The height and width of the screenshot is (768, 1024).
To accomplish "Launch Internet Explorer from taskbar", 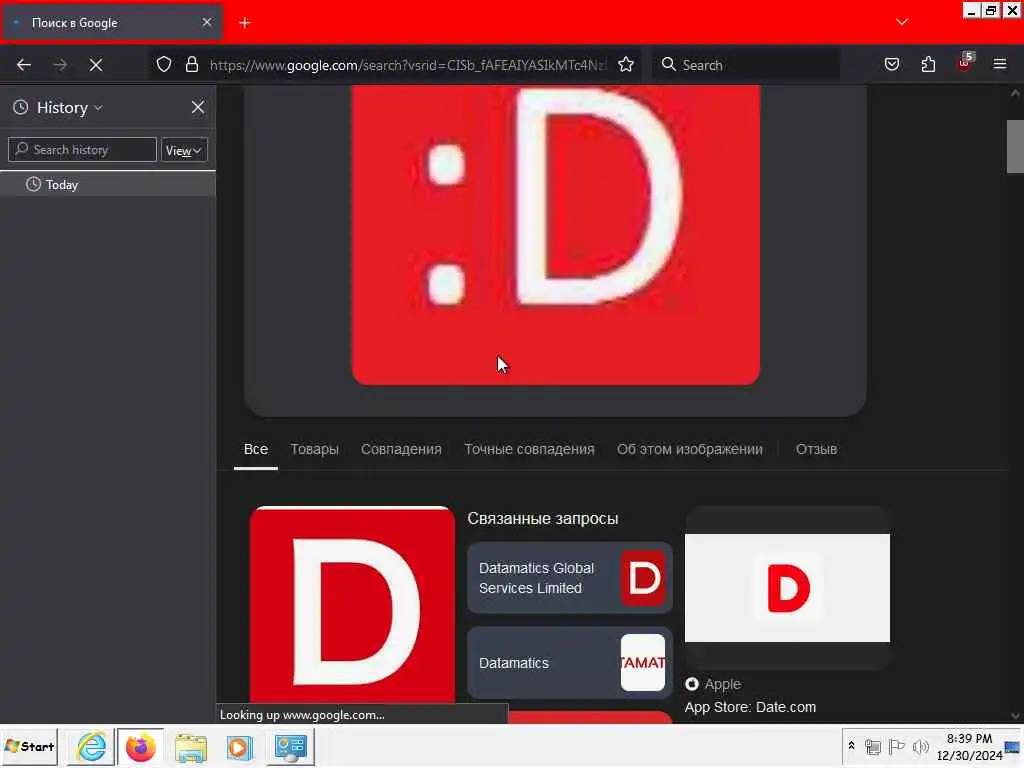I will (91, 746).
